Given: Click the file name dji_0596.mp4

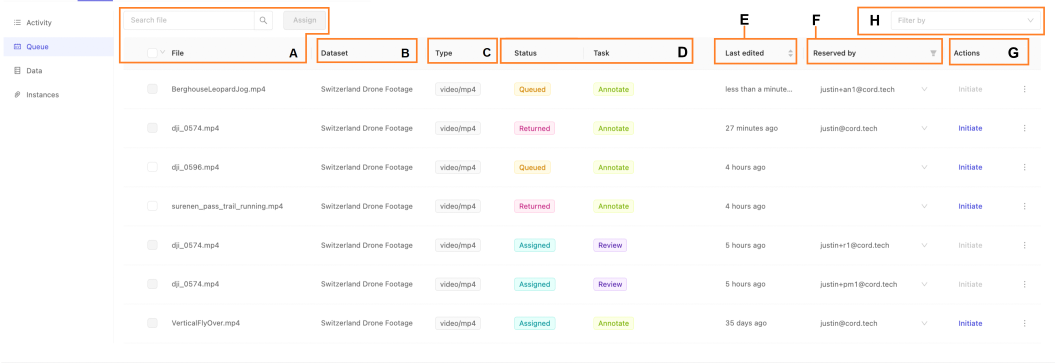Looking at the screenshot, I should [196, 167].
